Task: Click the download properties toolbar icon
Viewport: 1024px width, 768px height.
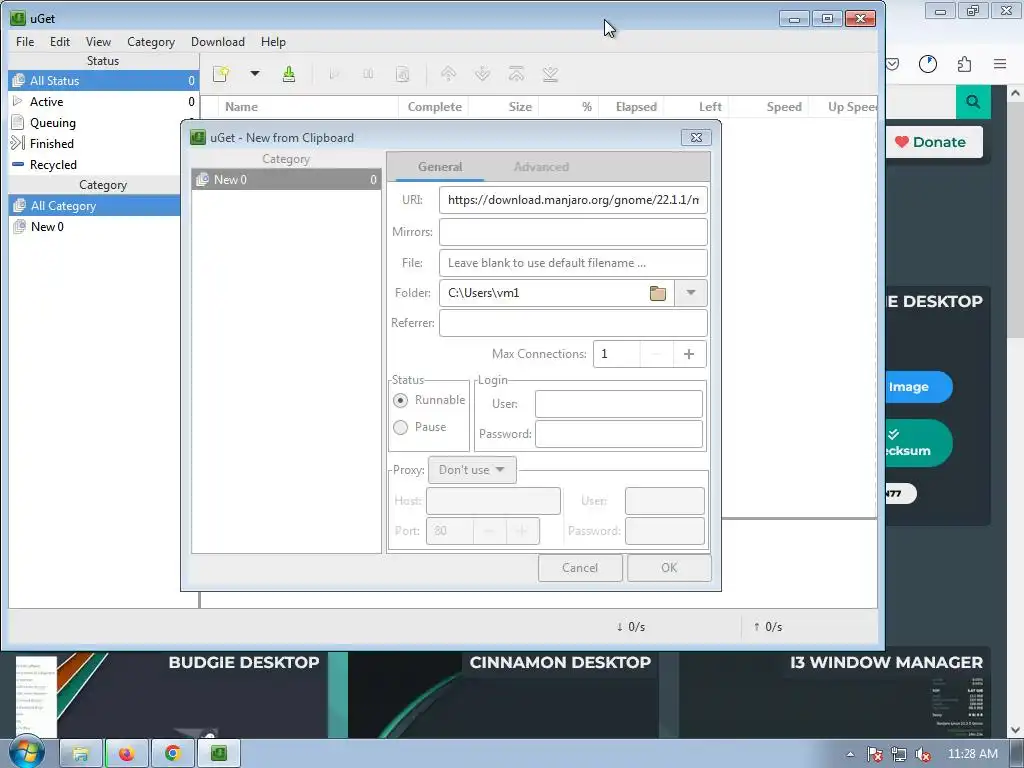Action: pos(403,74)
